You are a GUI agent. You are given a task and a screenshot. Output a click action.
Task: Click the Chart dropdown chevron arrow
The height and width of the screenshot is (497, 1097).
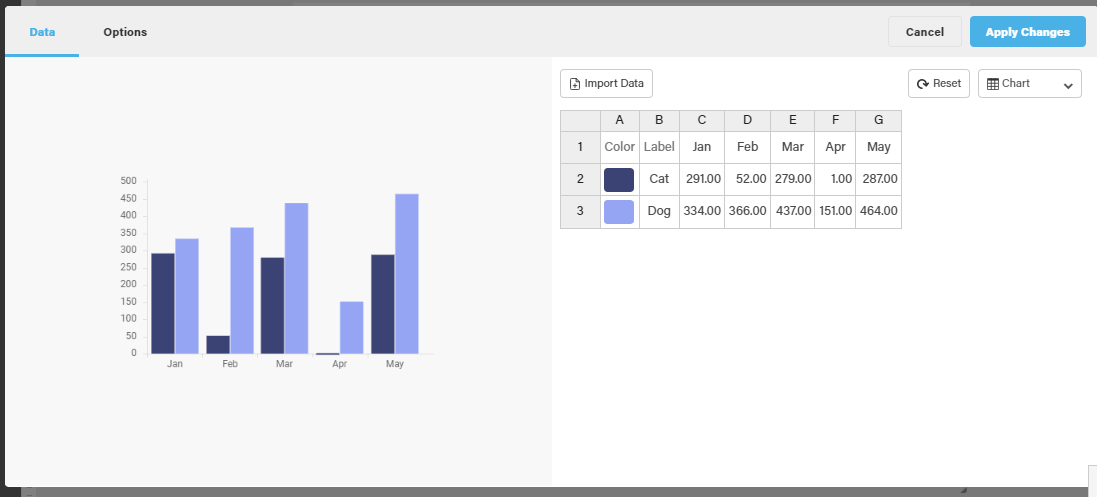[x=1068, y=85]
